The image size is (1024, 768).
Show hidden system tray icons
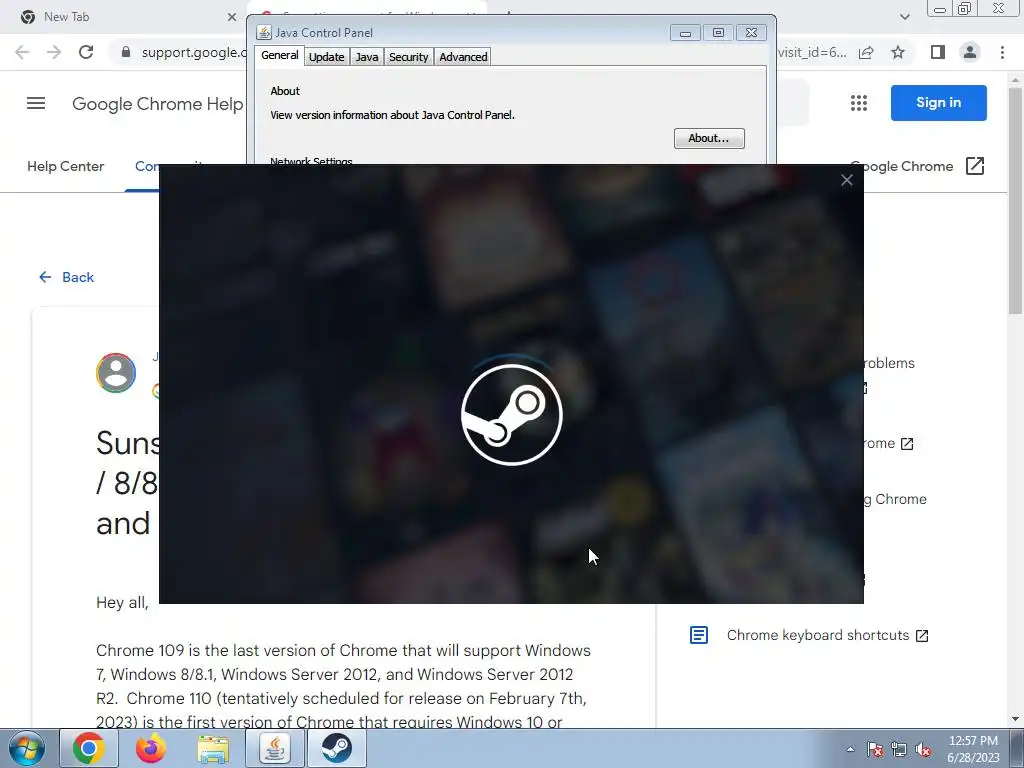850,750
